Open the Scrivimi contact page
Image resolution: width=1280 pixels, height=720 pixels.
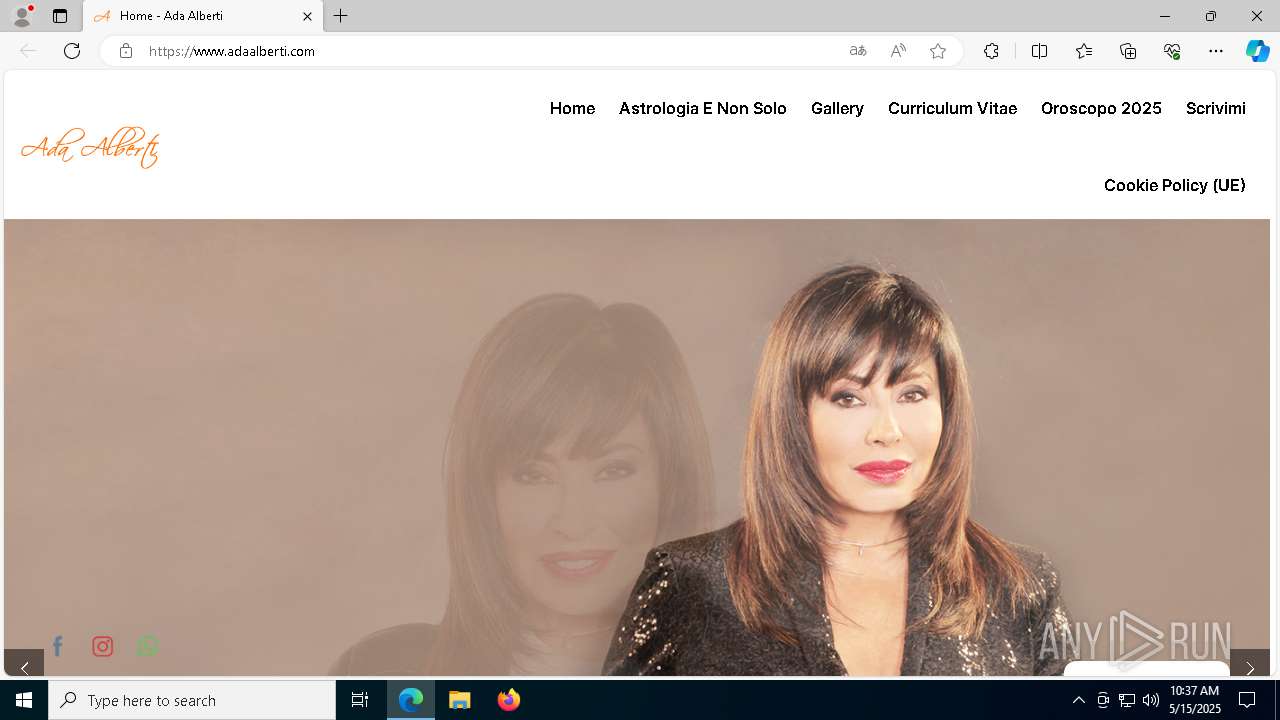click(1216, 108)
